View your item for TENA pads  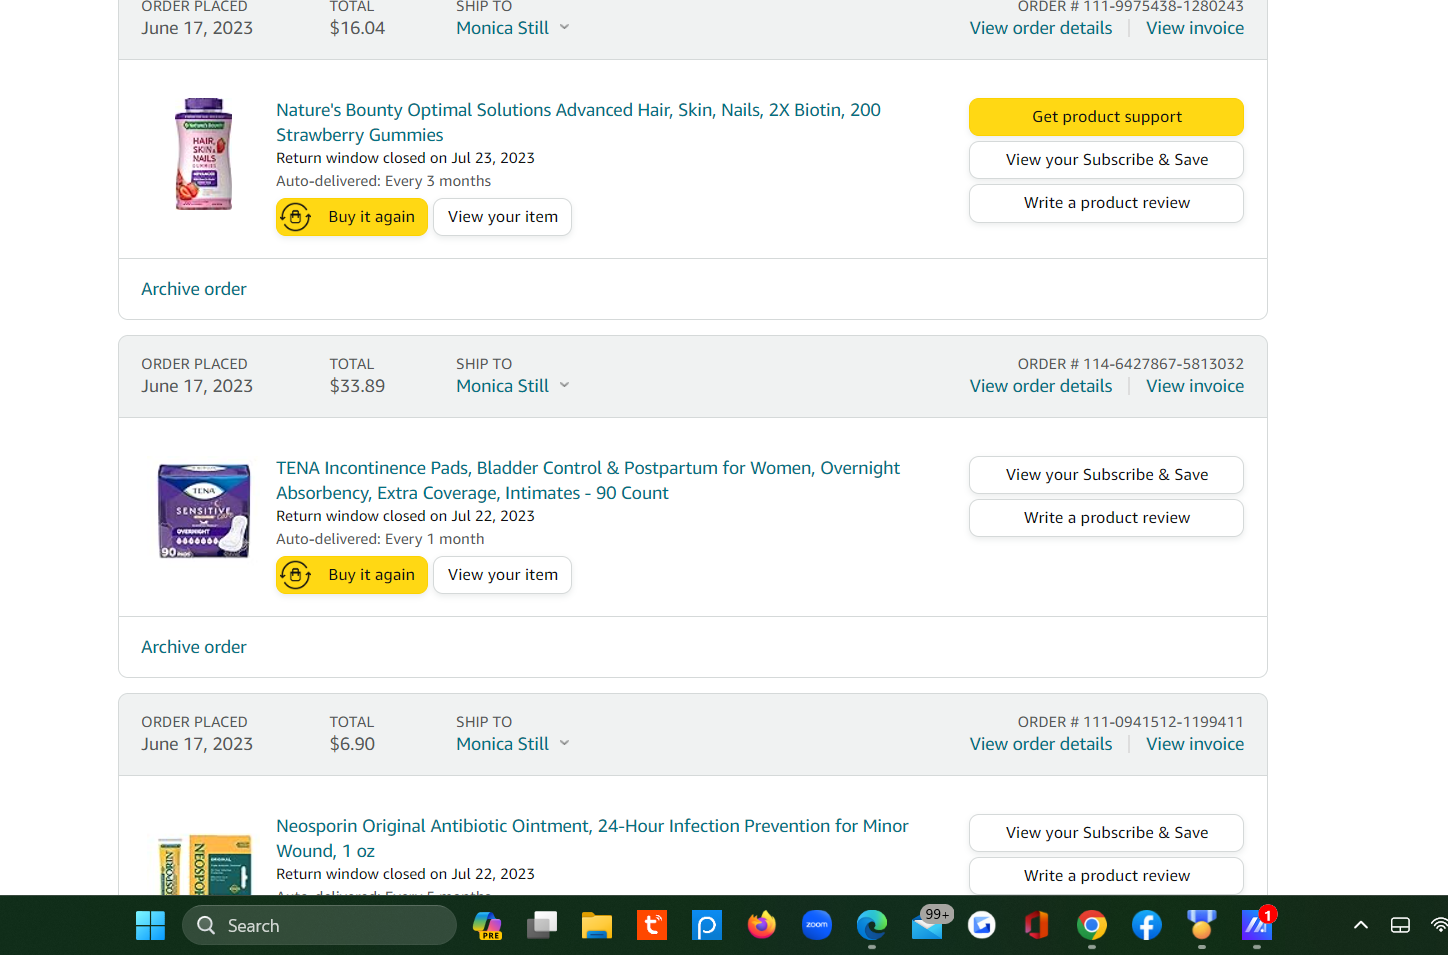[503, 575]
